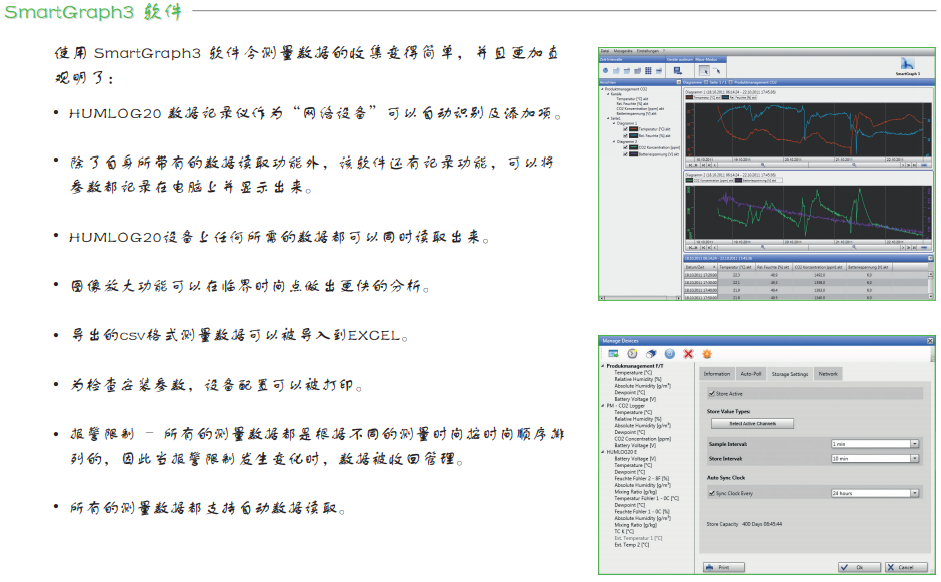This screenshot has height=582, width=941.
Task: Collapse the Produktmanagement F/T device node
Action: click(603, 365)
